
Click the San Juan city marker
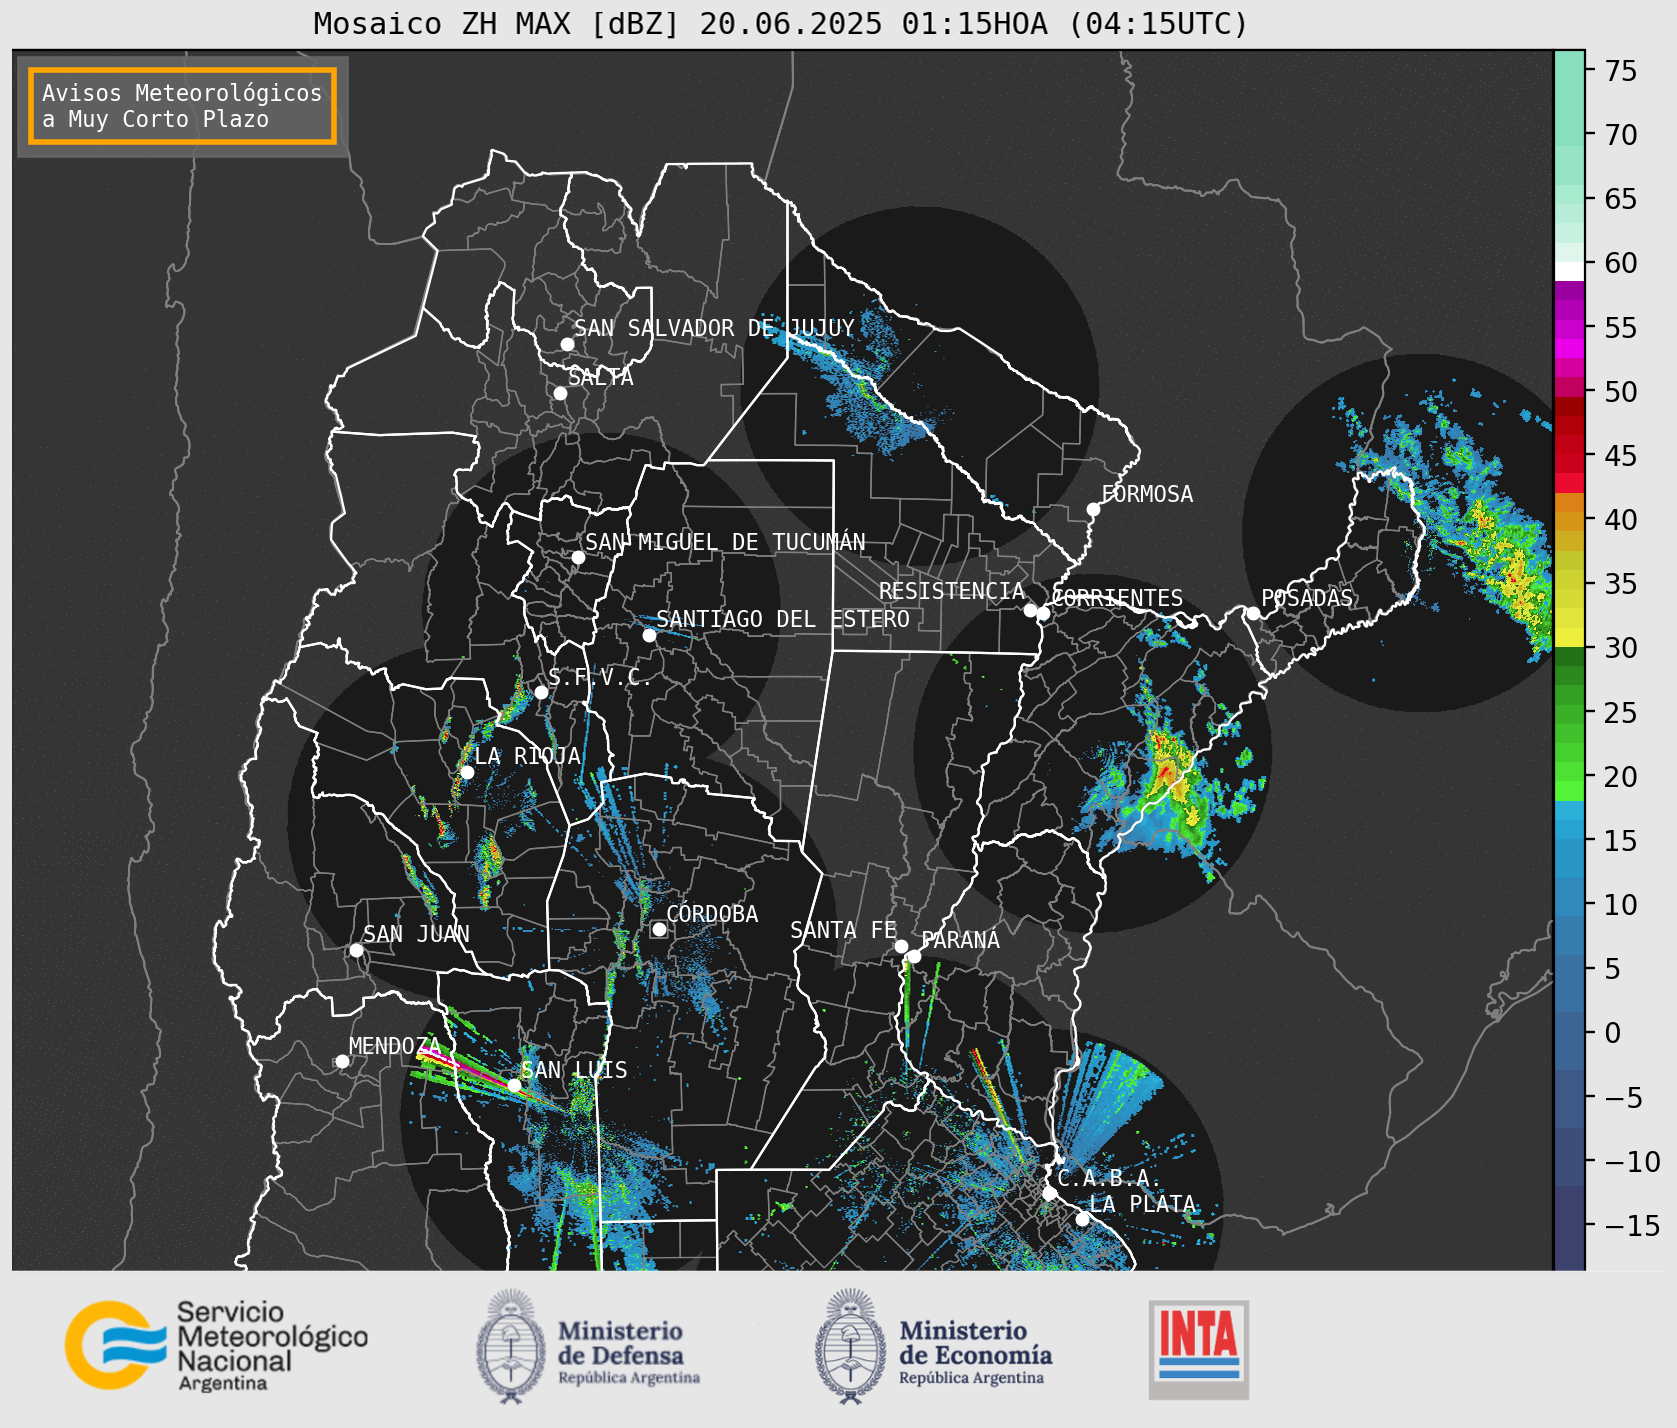[x=356, y=950]
